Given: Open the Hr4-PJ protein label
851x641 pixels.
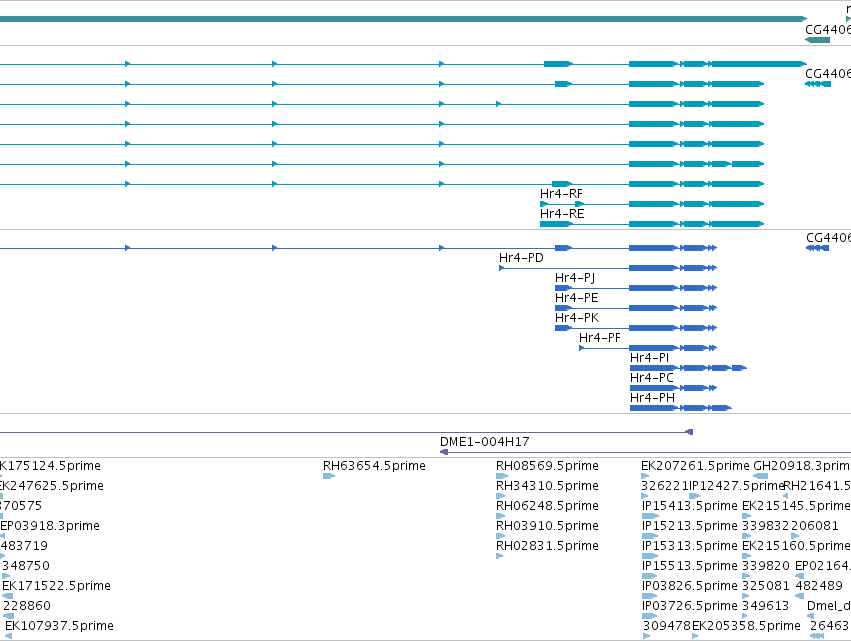Looking at the screenshot, I should click(575, 278).
